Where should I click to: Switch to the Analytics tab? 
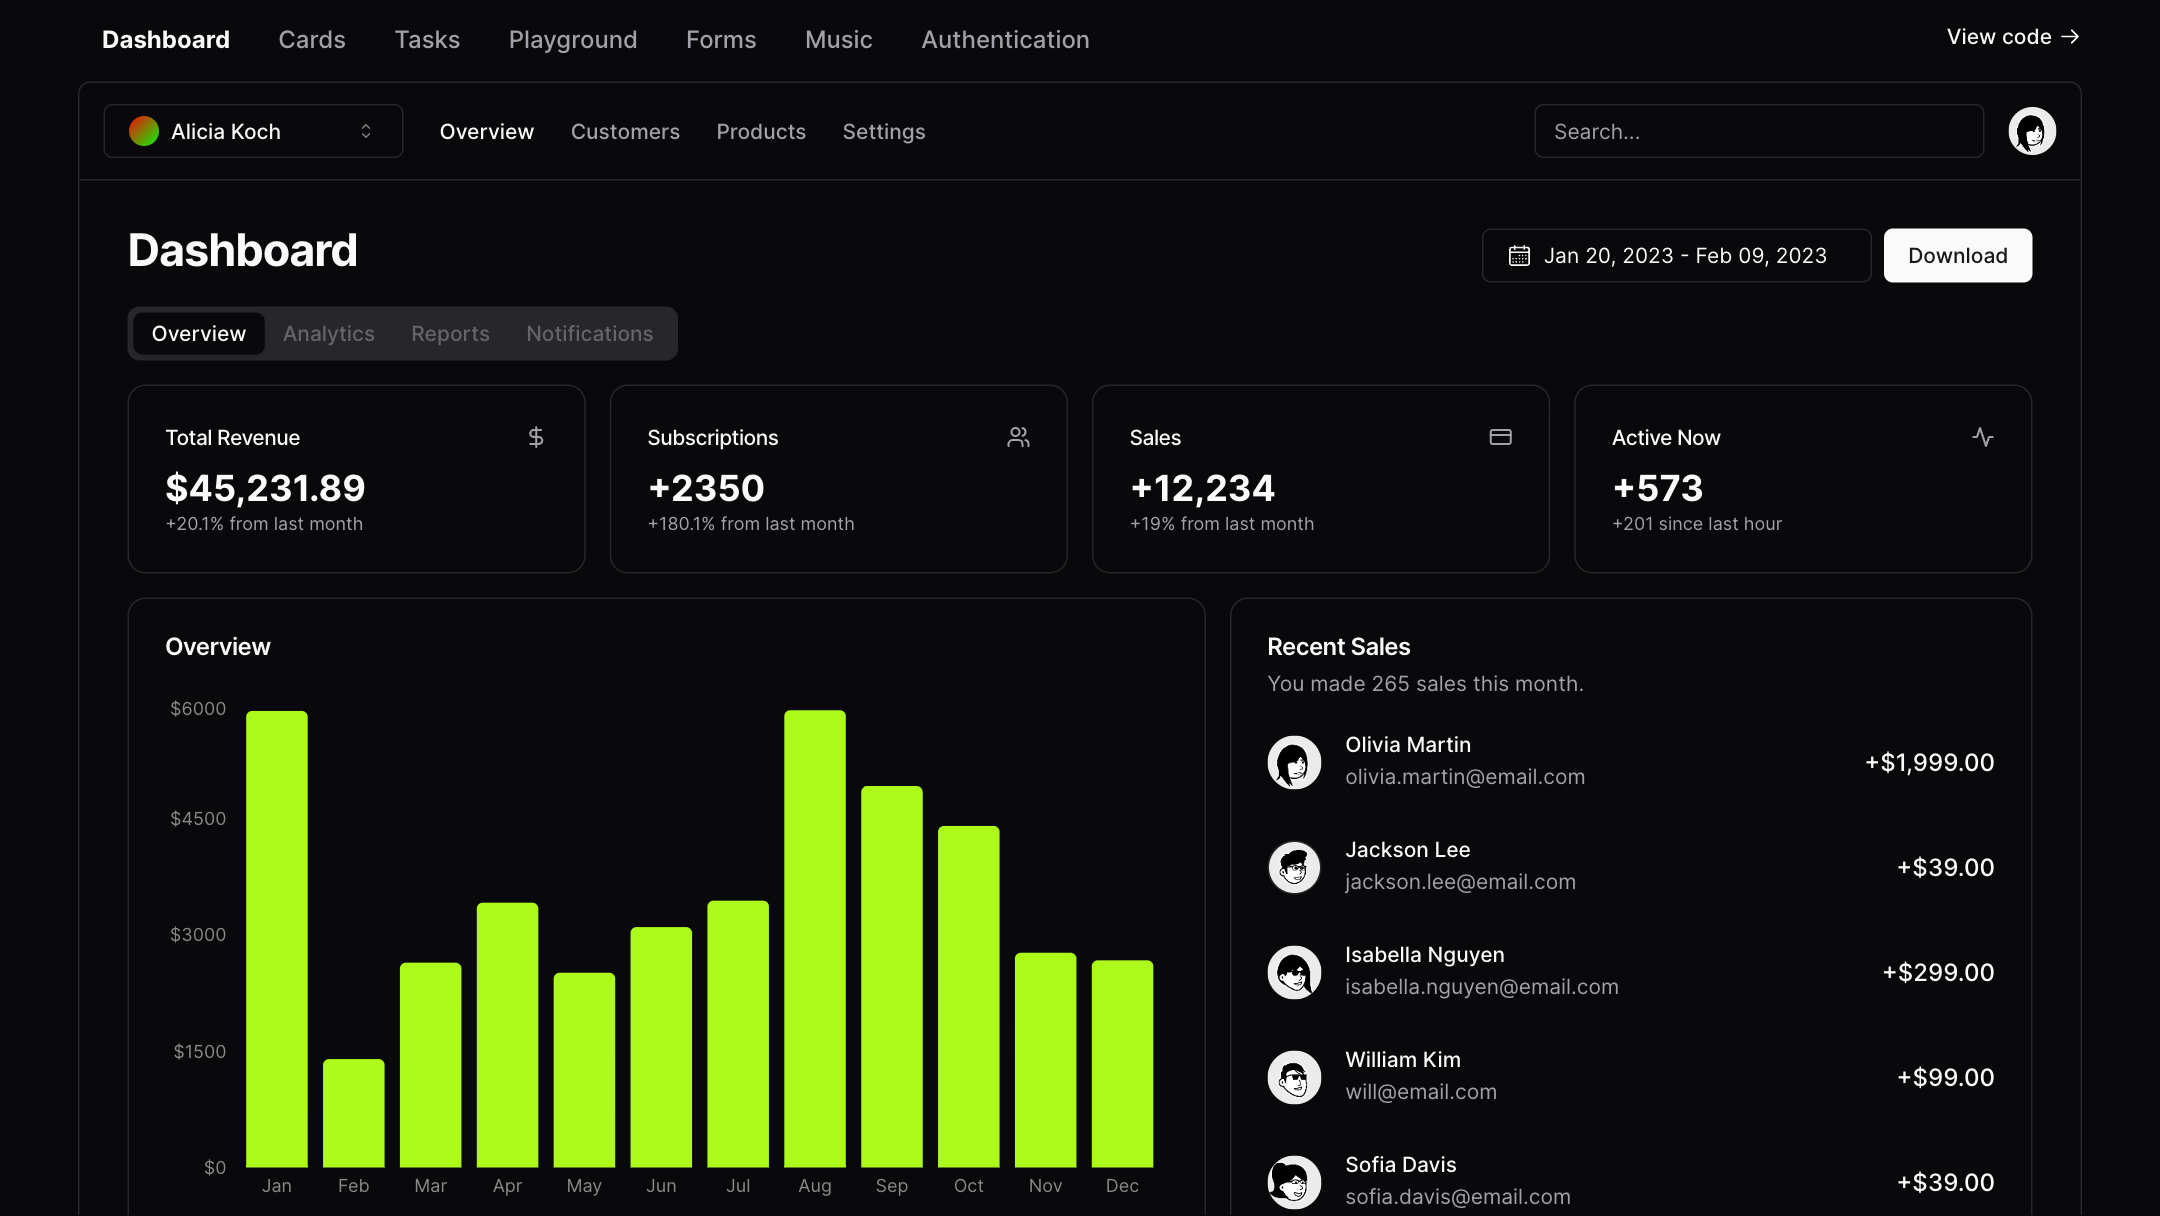tap(328, 334)
